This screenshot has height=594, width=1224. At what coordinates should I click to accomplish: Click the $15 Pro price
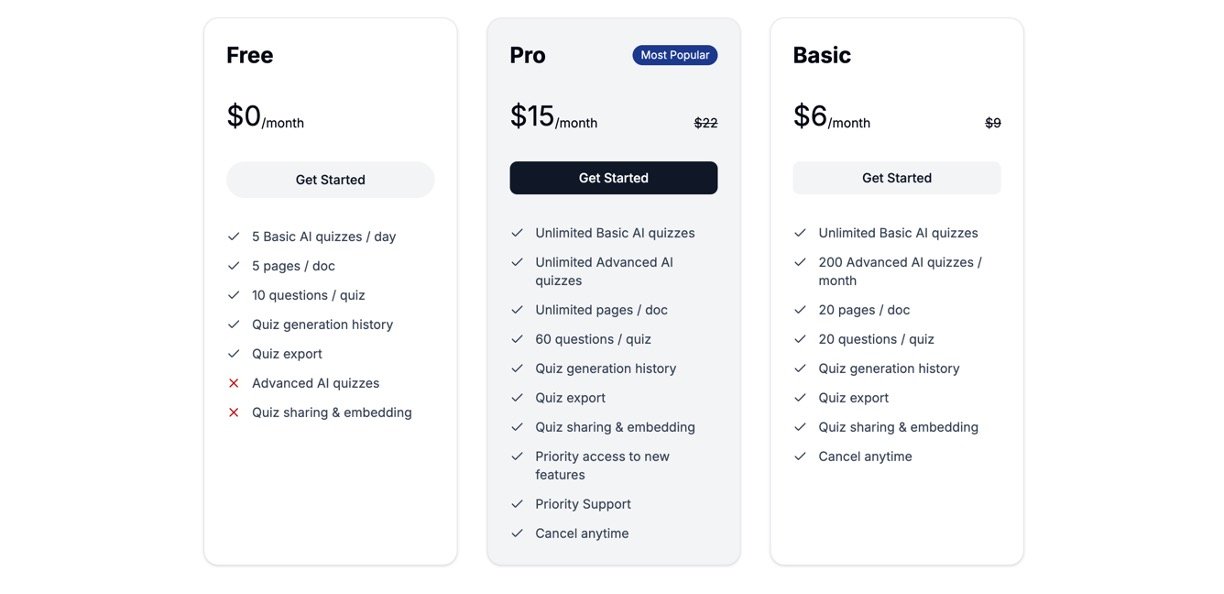pyautogui.click(x=532, y=117)
